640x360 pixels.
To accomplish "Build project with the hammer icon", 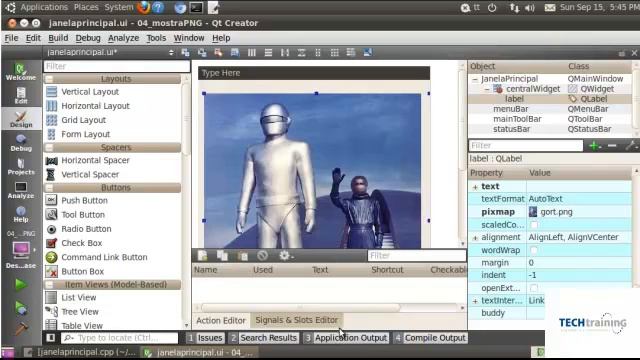I will (21, 329).
